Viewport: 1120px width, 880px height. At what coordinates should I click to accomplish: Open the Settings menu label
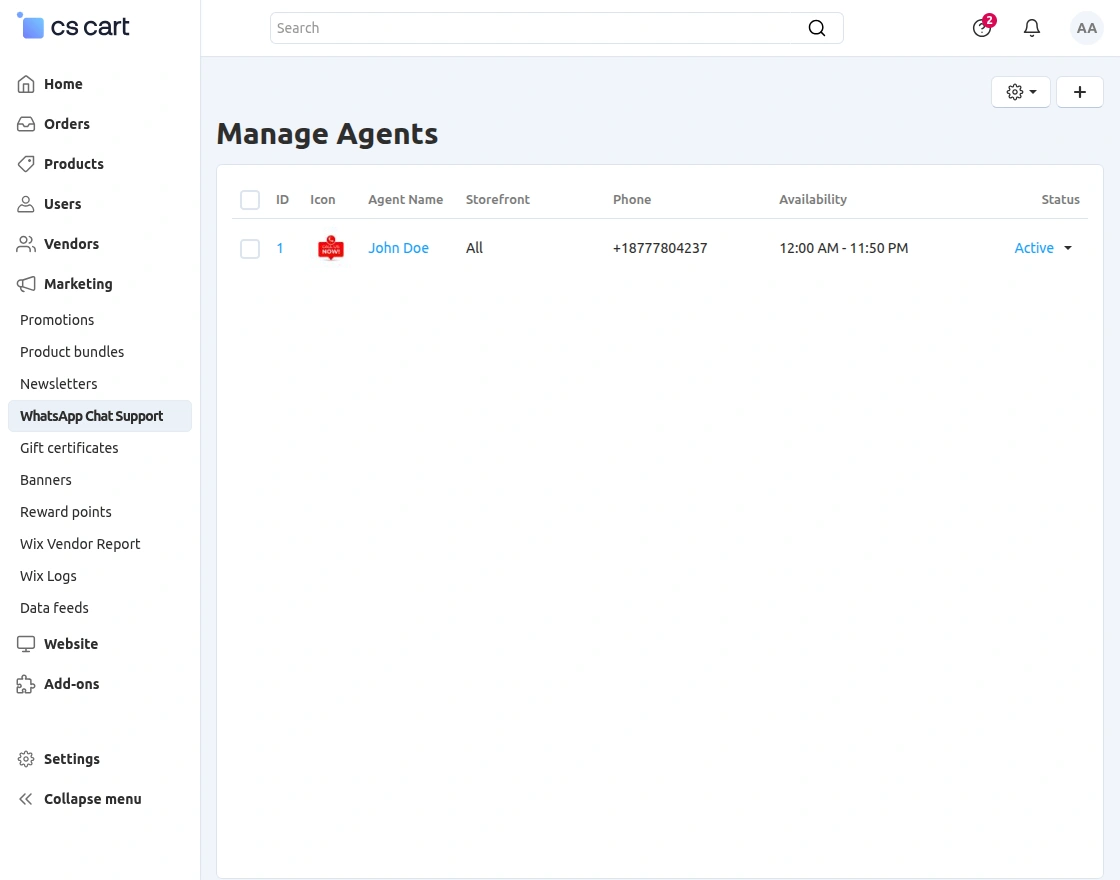[71, 759]
